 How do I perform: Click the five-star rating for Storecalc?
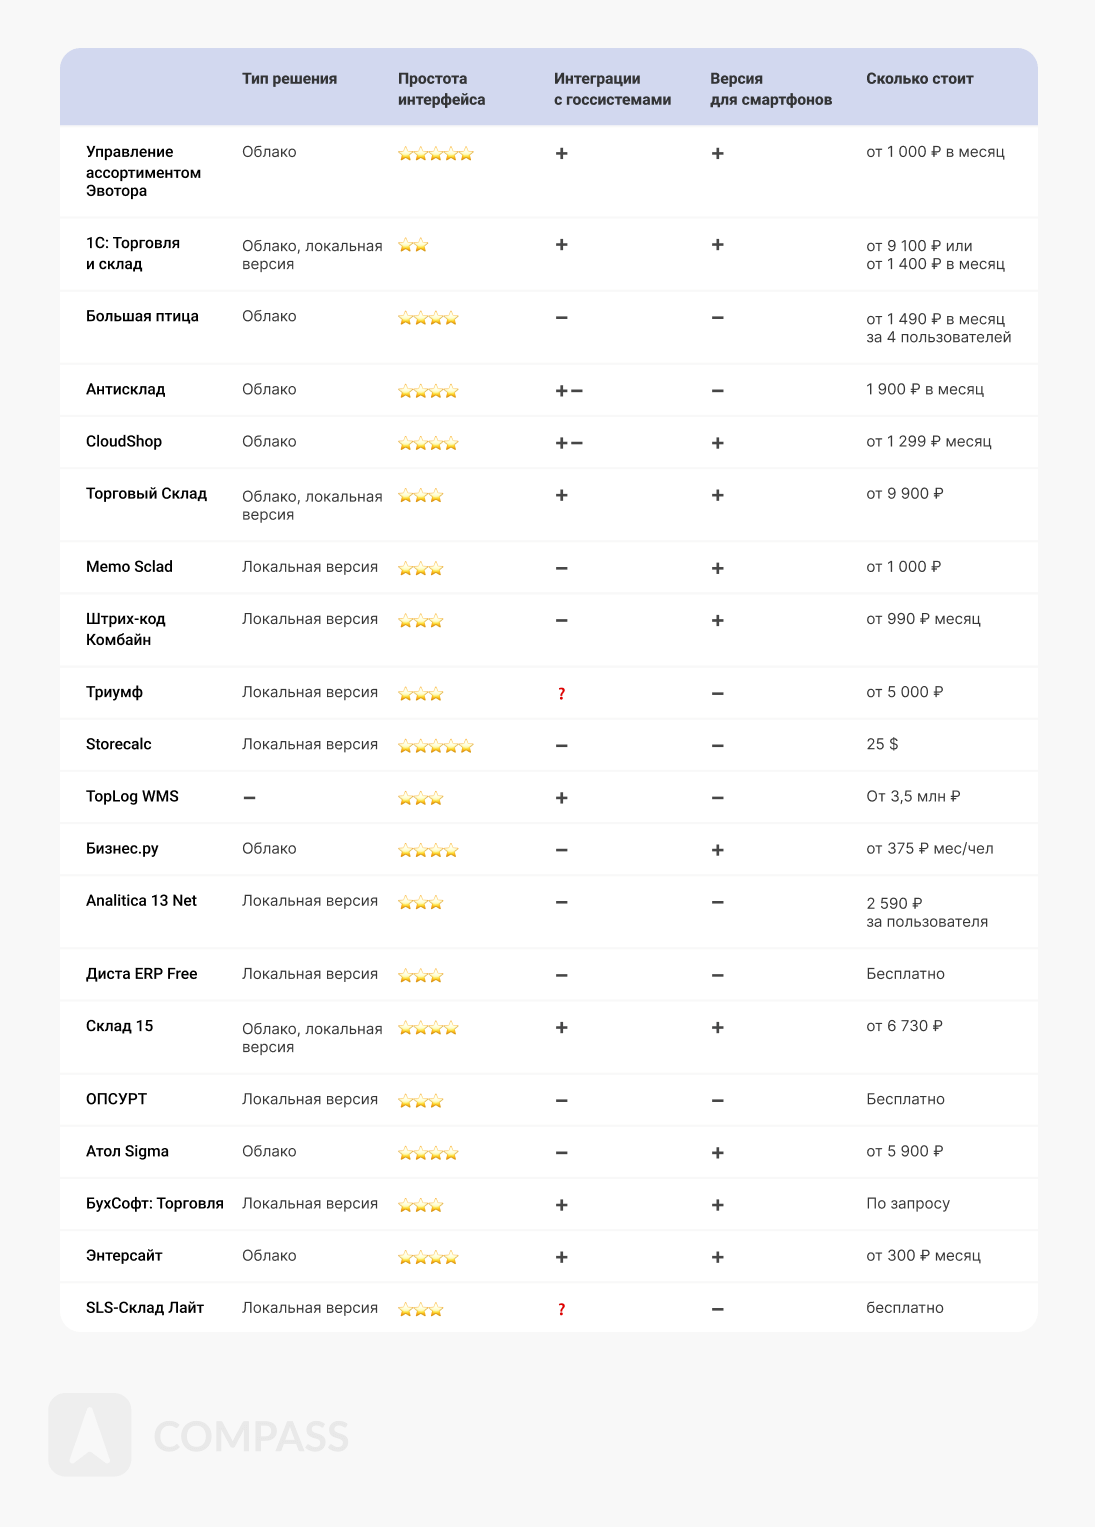[435, 746]
